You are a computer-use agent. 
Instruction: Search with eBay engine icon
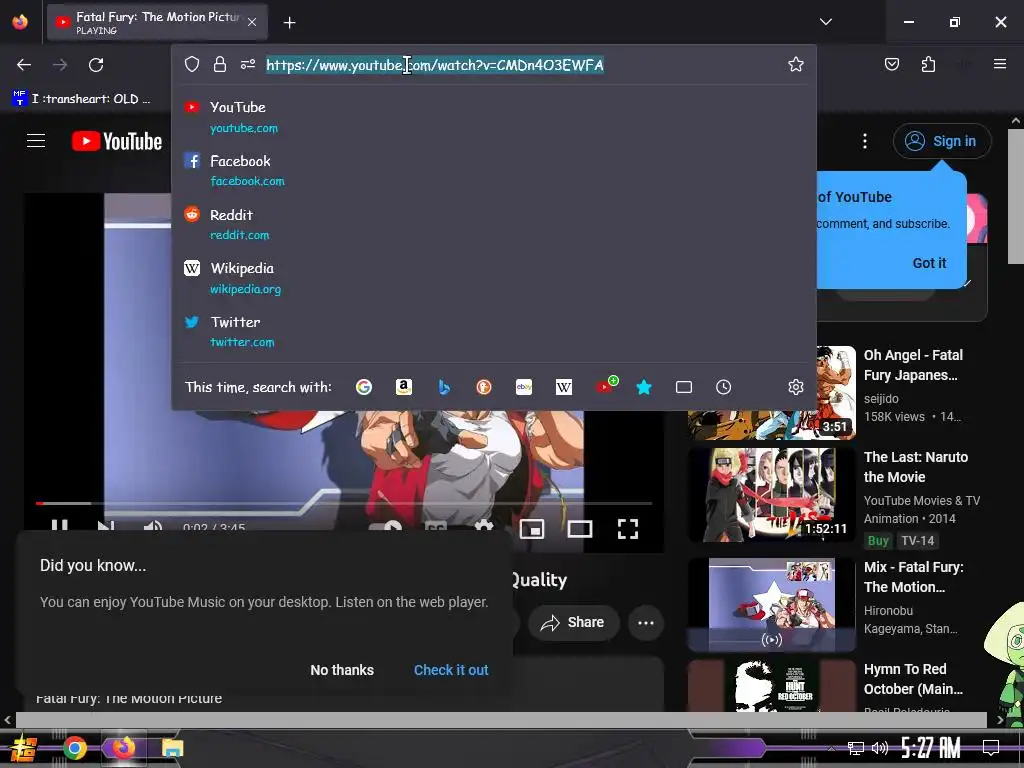click(x=524, y=387)
